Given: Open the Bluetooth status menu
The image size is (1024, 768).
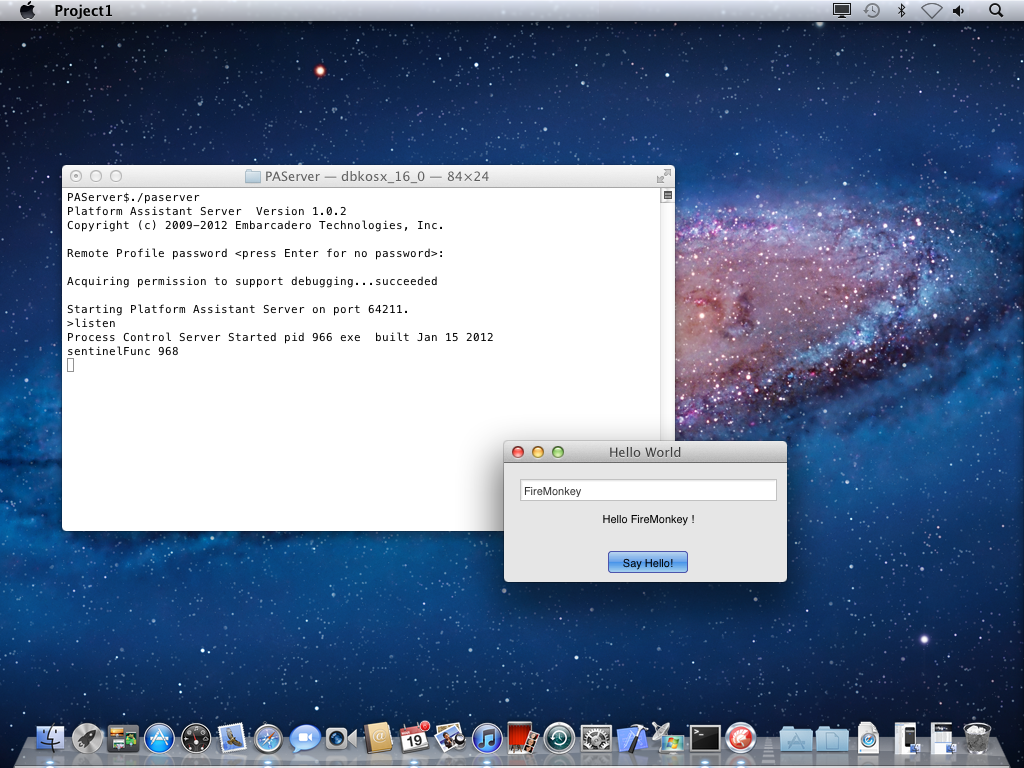Looking at the screenshot, I should [x=901, y=10].
